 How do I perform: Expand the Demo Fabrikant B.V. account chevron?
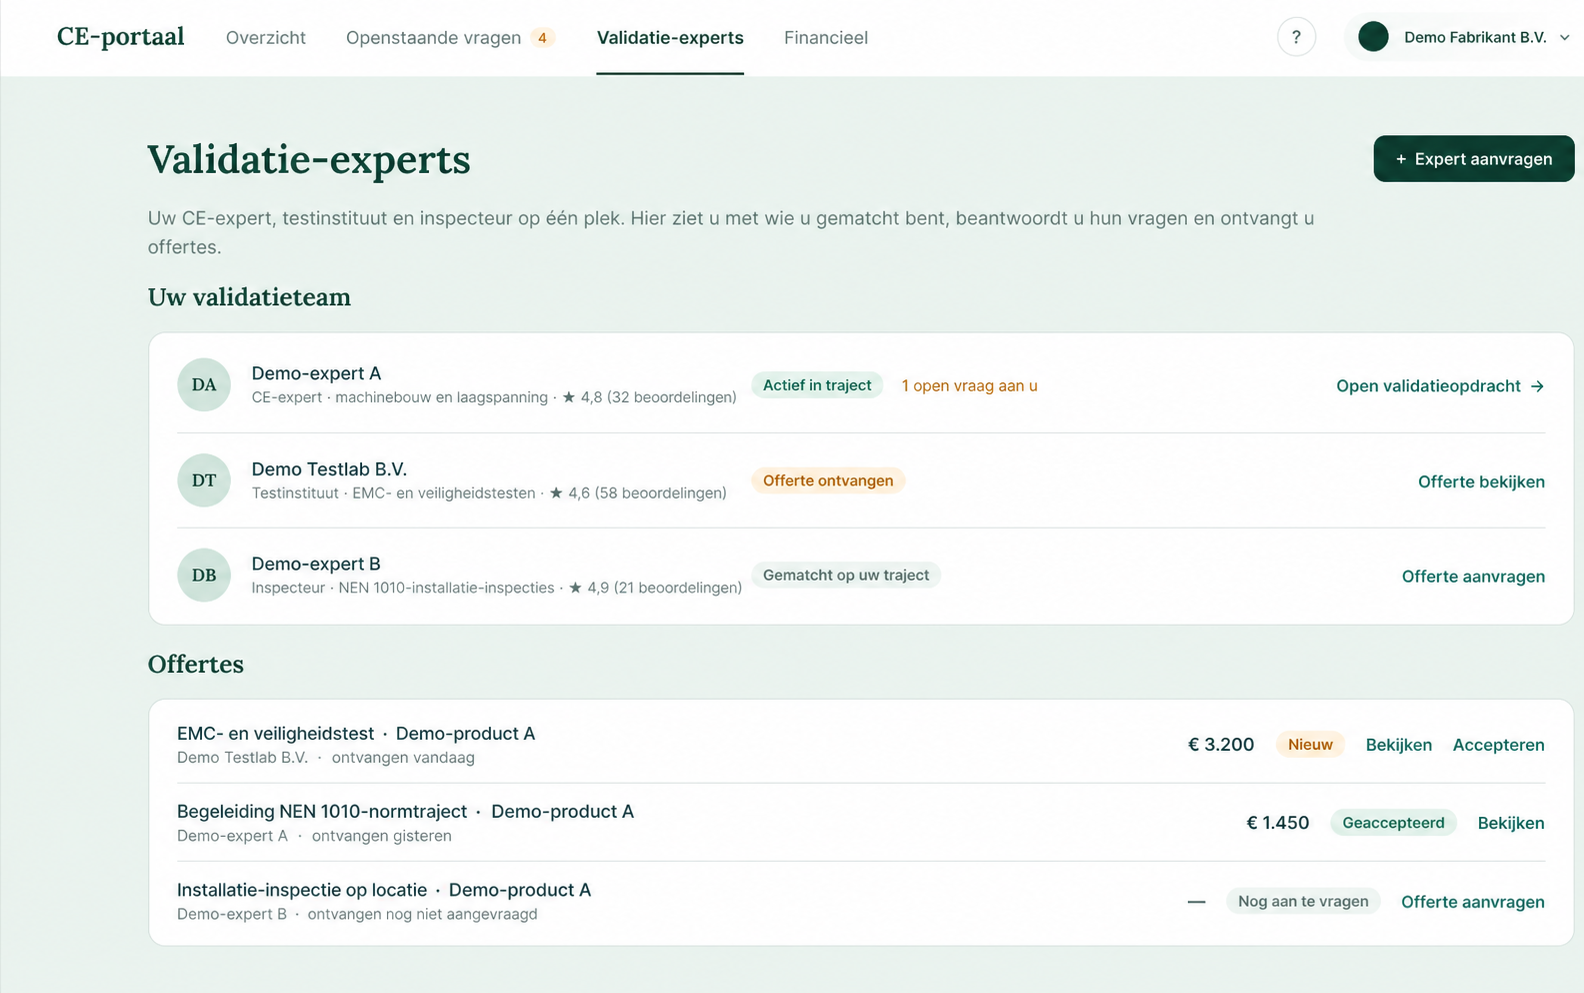(x=1564, y=38)
